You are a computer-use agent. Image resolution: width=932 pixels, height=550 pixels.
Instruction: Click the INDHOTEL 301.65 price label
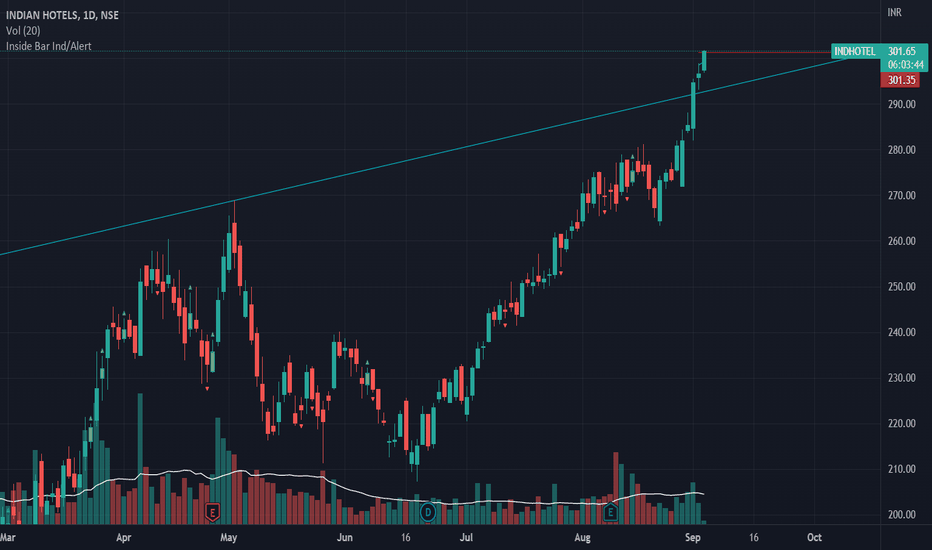pos(879,51)
